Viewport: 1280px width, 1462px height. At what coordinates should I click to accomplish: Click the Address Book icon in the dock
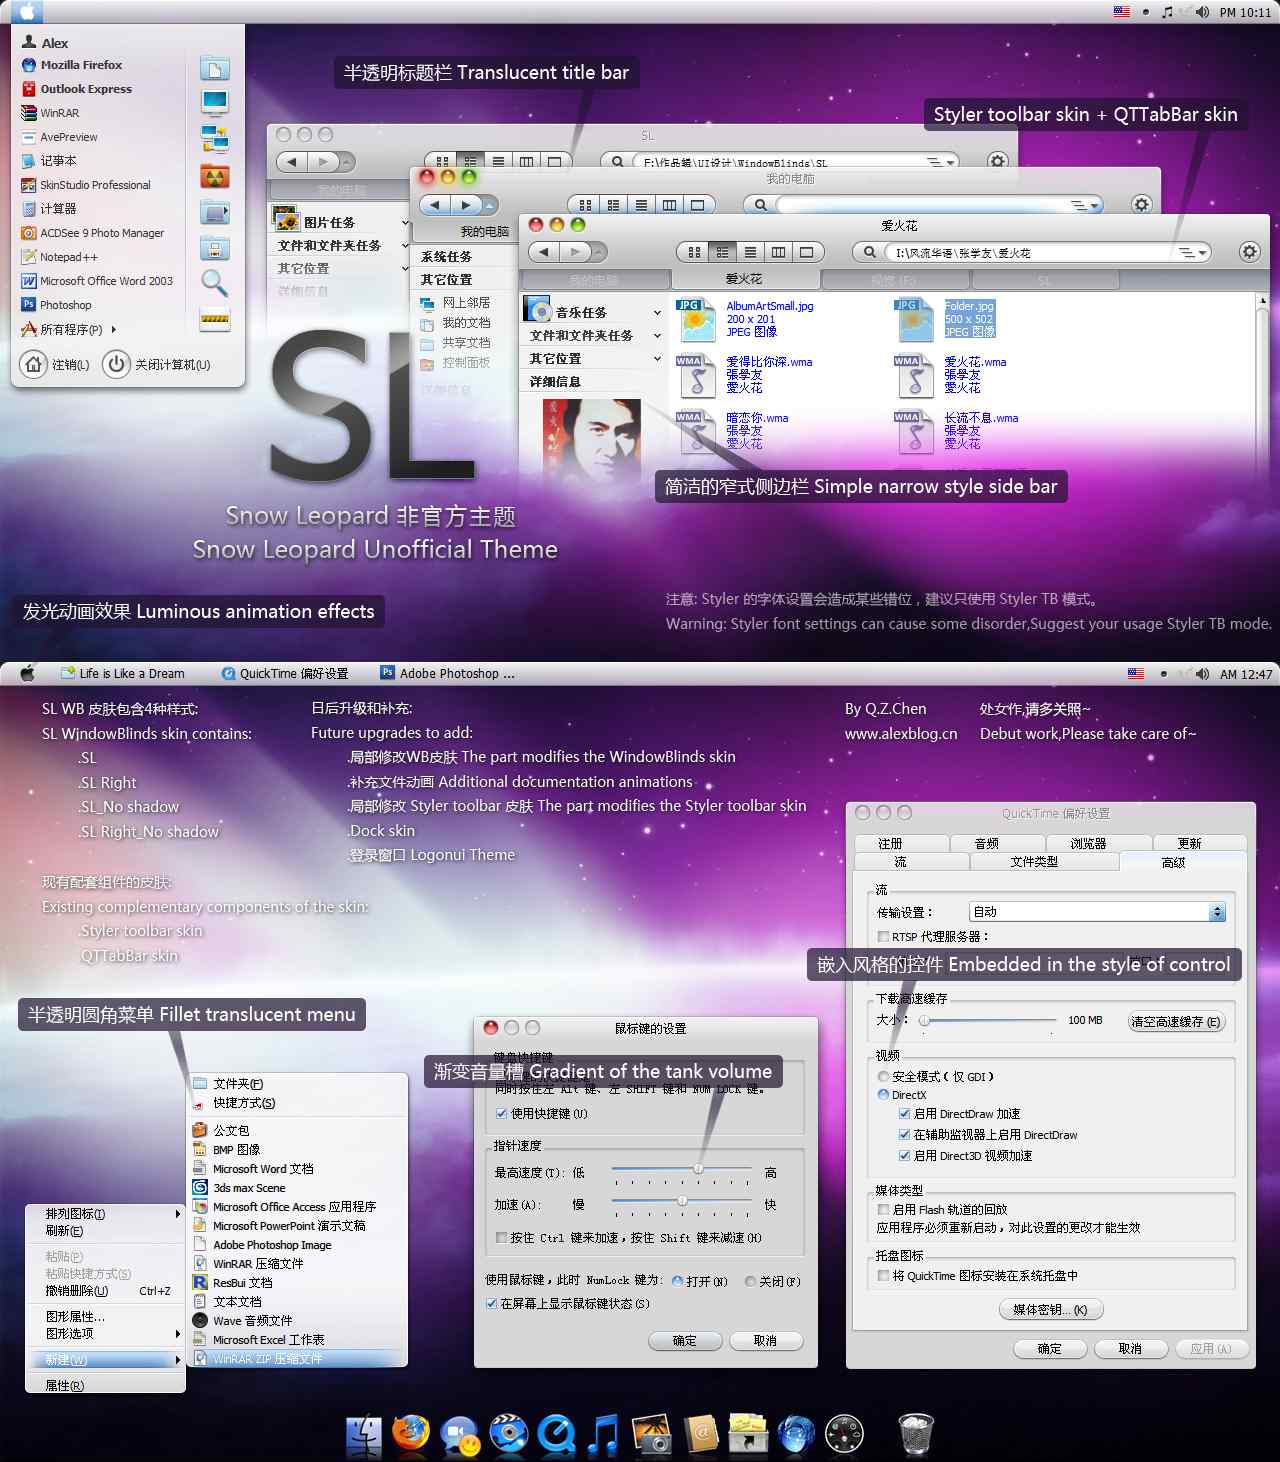coord(701,1434)
